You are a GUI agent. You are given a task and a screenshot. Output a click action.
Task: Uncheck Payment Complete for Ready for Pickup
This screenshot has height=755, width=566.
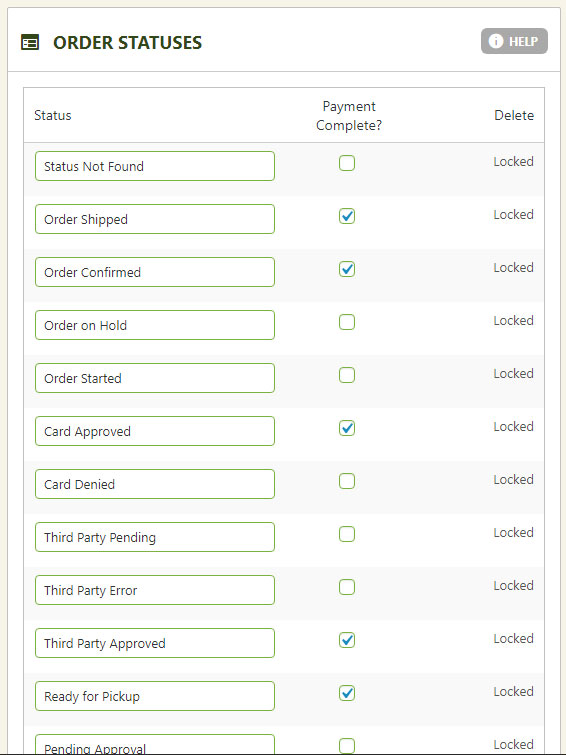coord(347,693)
